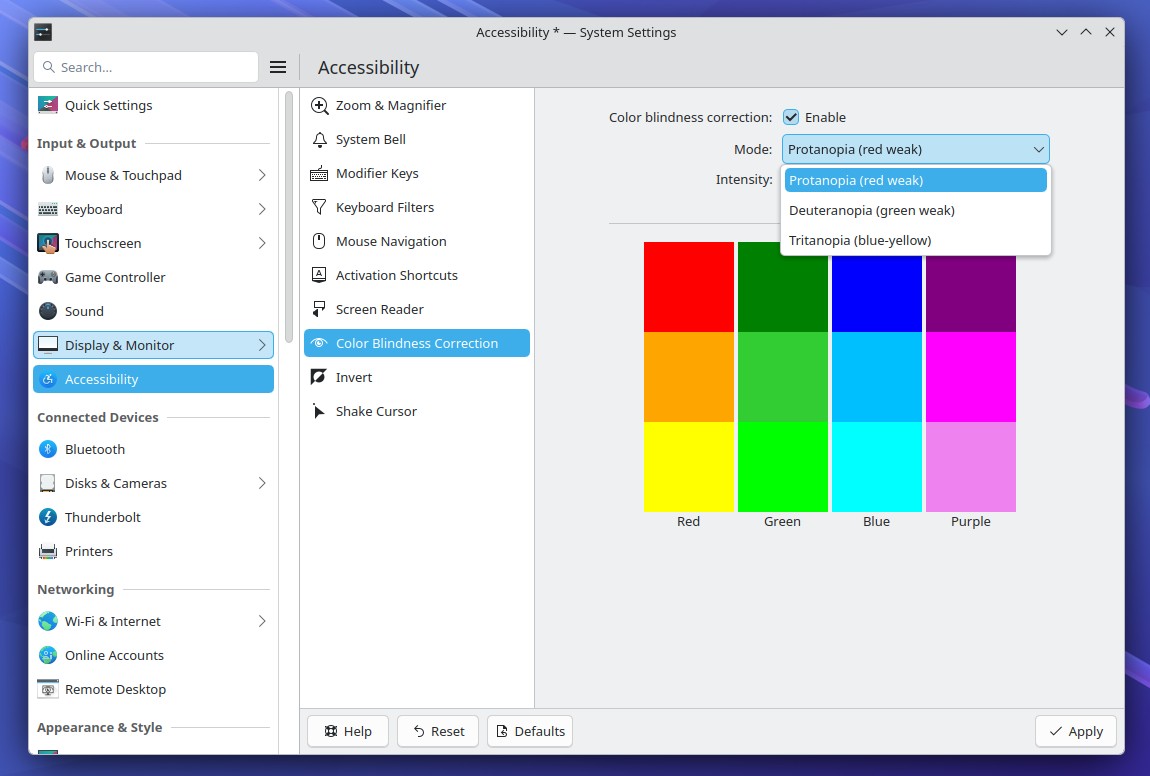Click the Zoom & Magnifier icon
The image size is (1150, 776).
pyautogui.click(x=319, y=105)
